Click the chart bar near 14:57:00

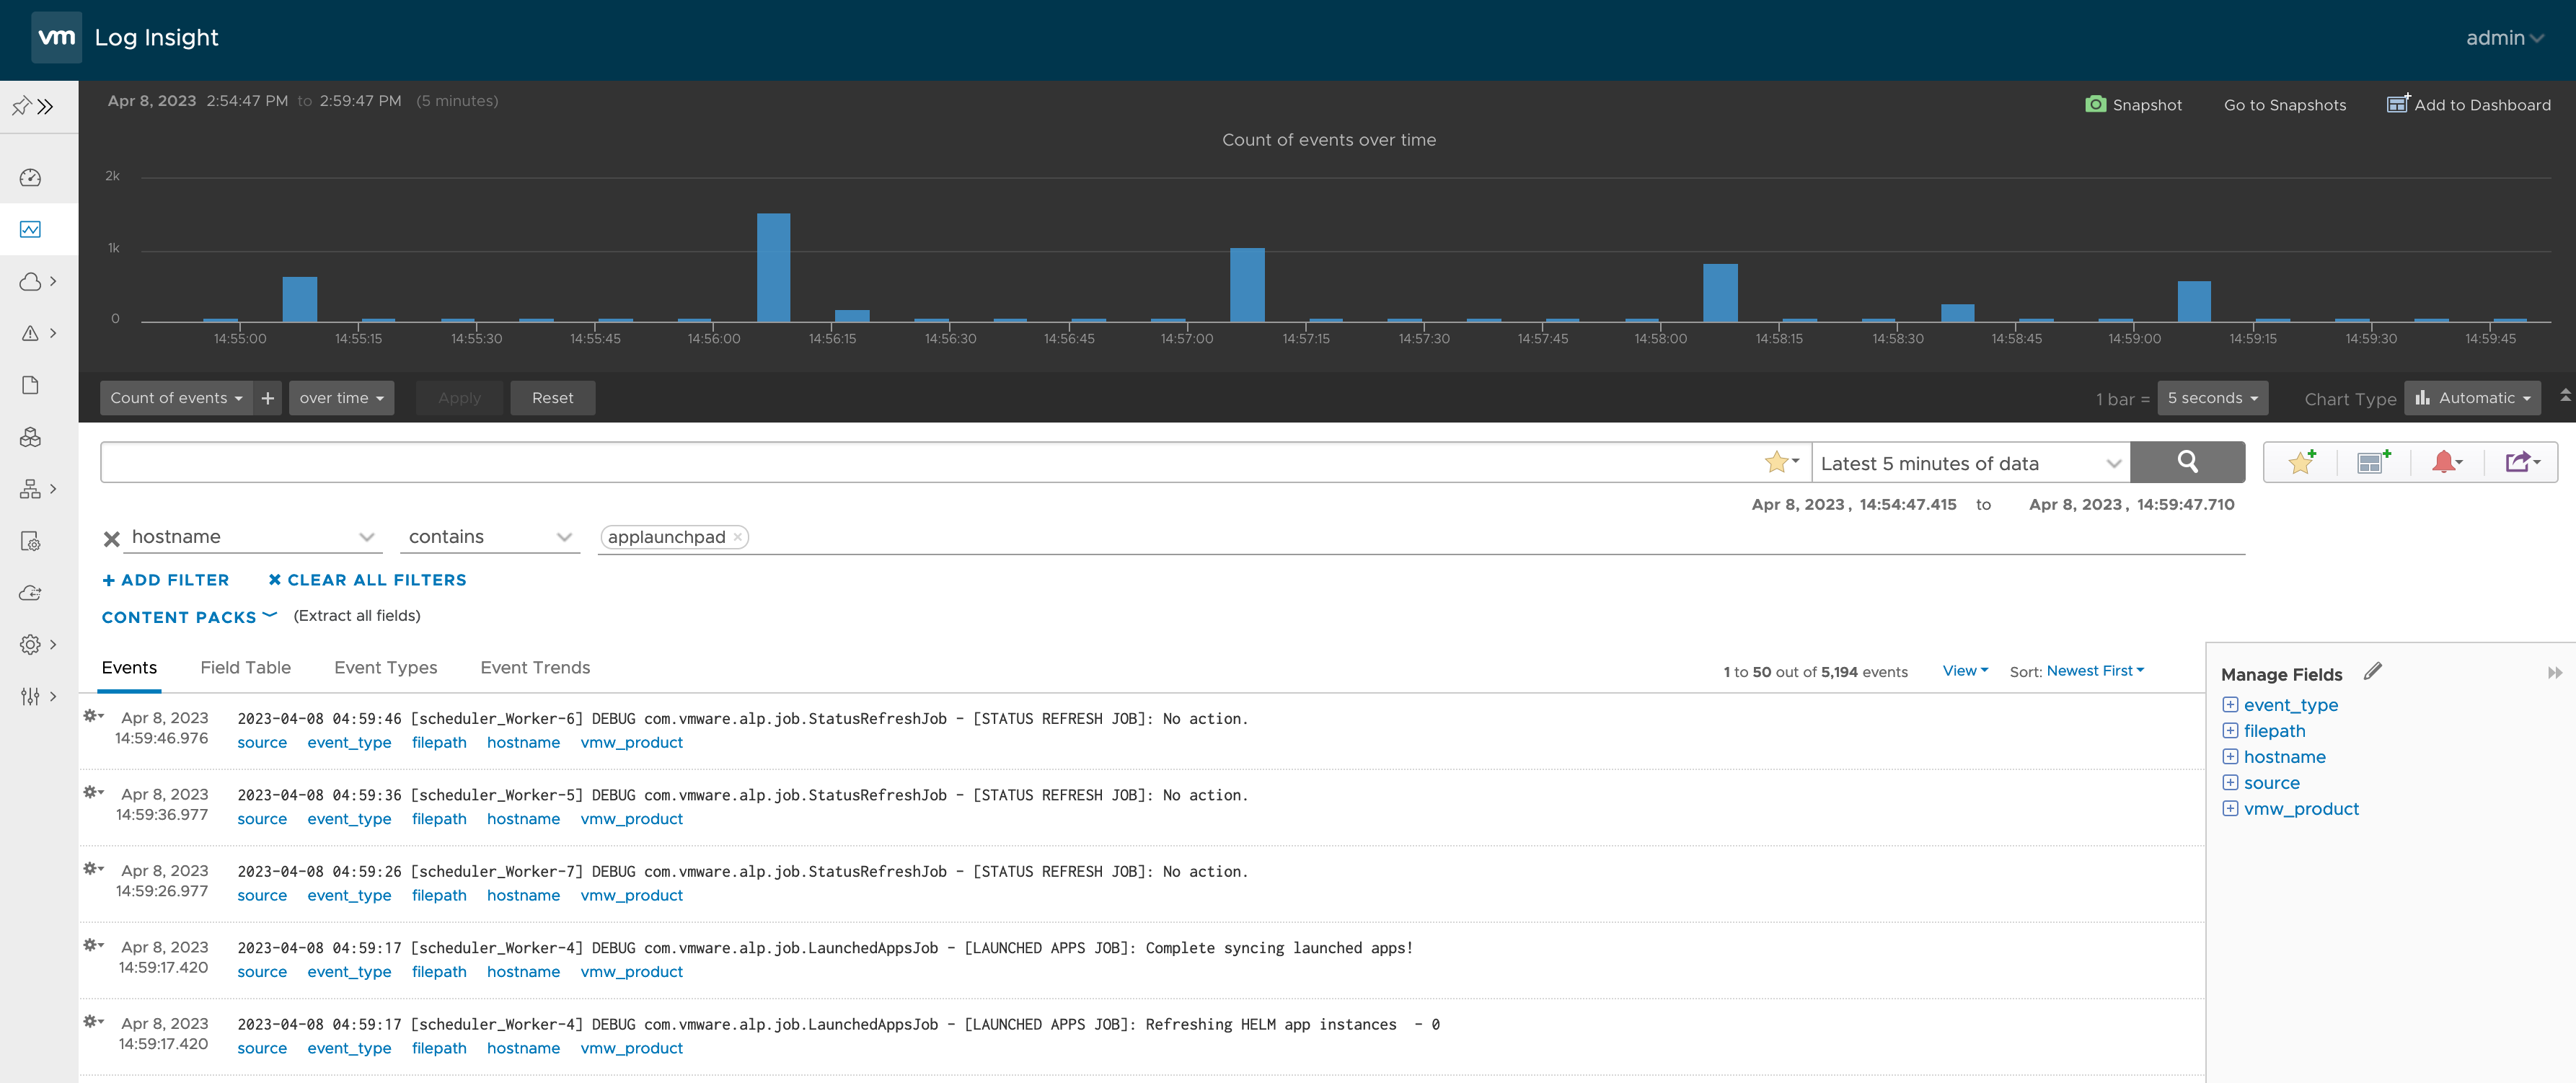click(x=1247, y=285)
